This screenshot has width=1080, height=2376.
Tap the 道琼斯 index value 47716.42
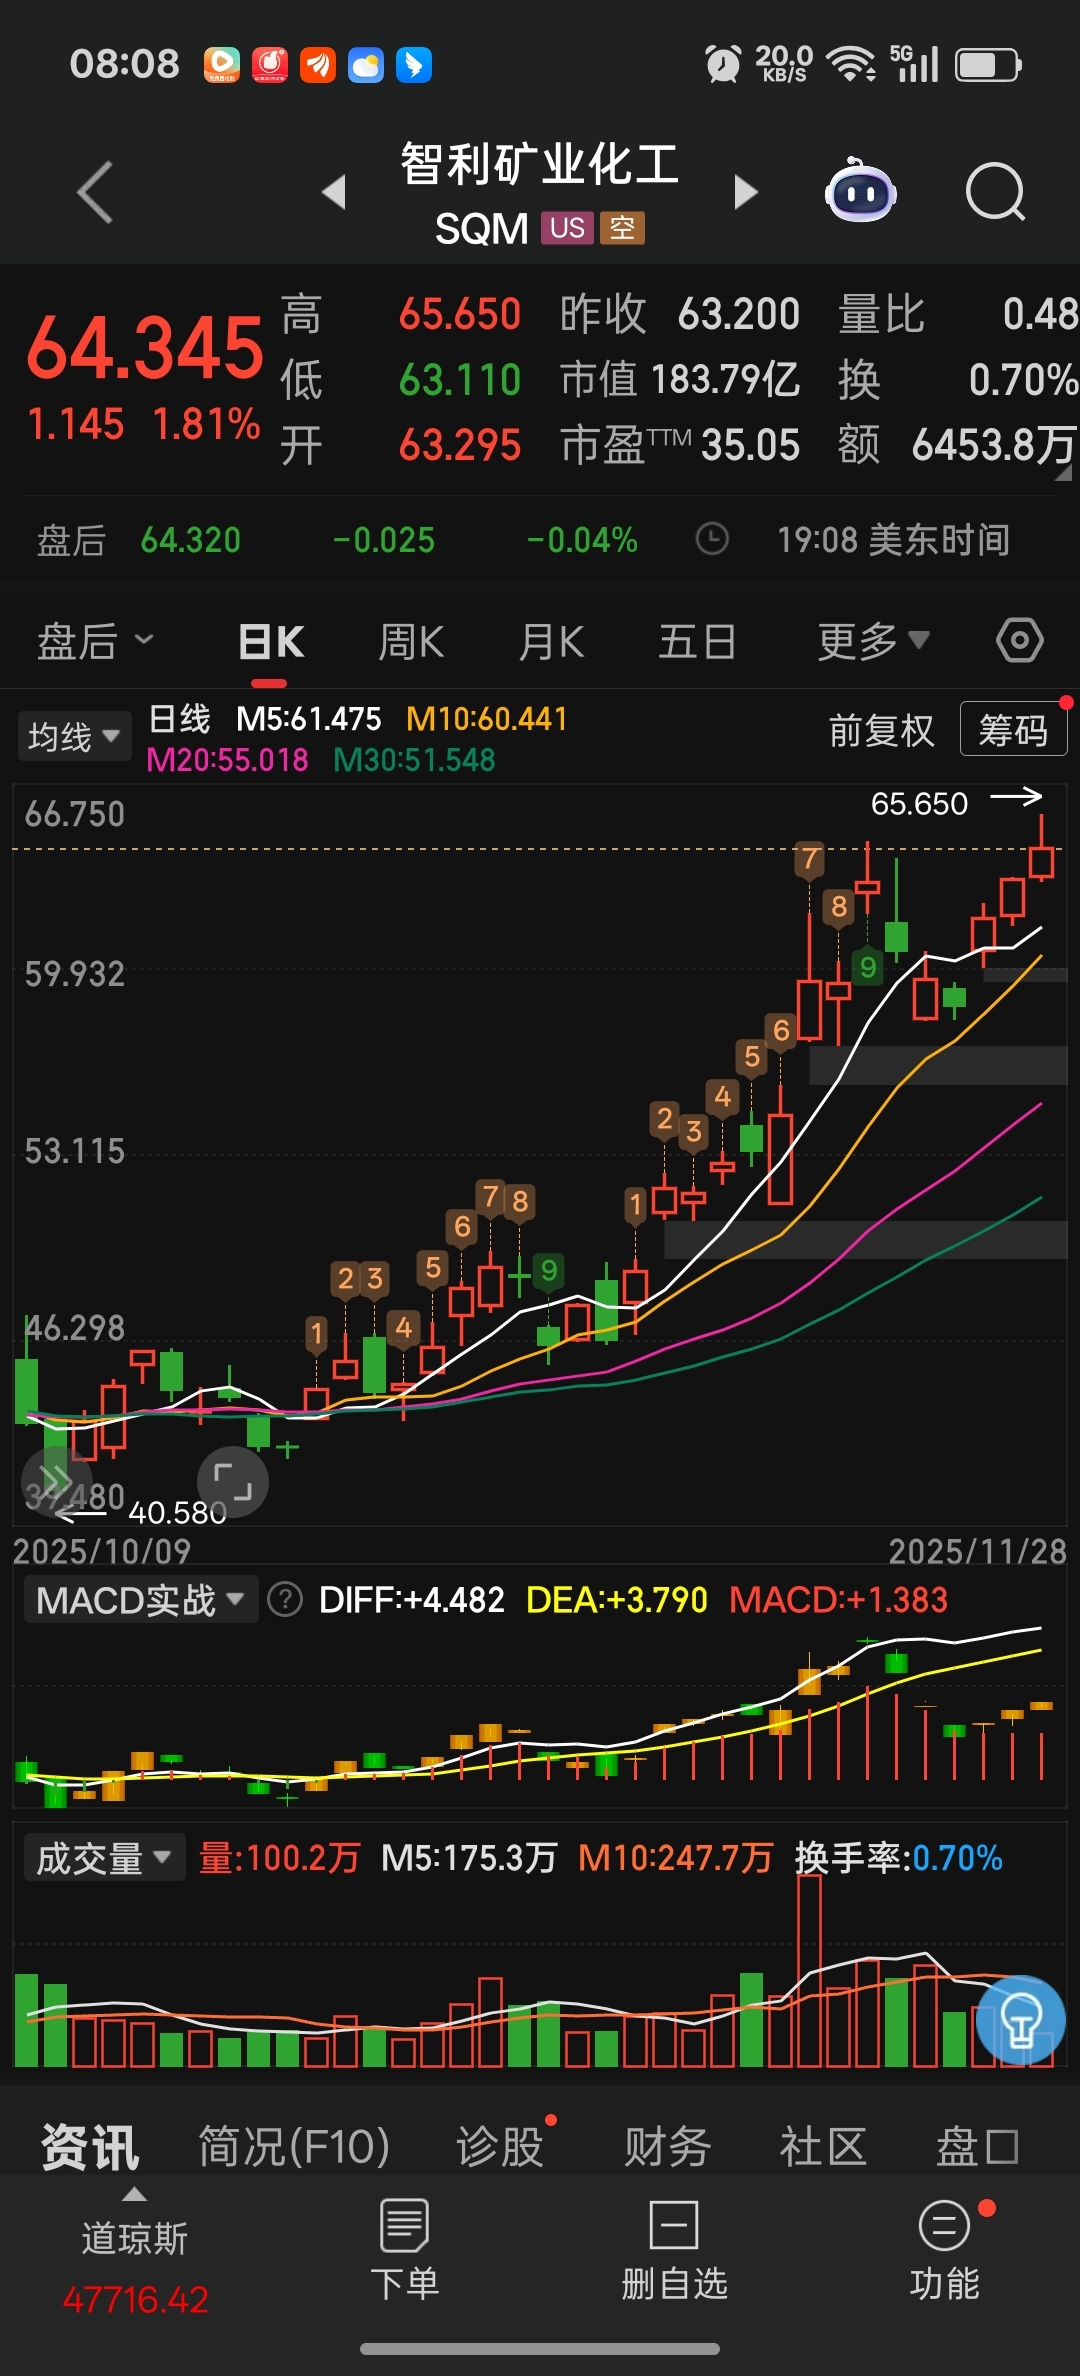pos(135,2300)
